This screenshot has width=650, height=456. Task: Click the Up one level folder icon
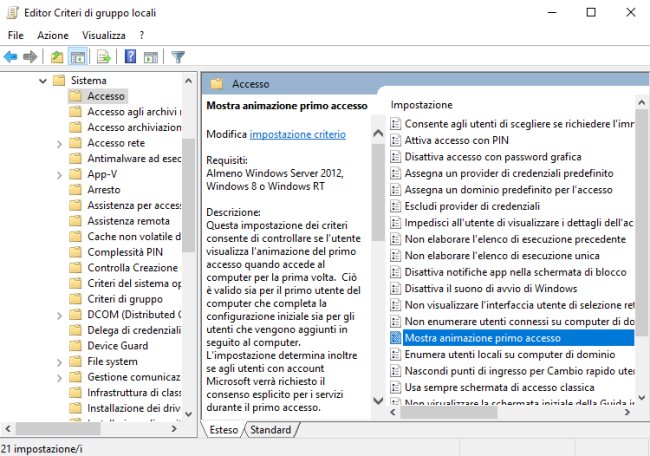pyautogui.click(x=57, y=57)
